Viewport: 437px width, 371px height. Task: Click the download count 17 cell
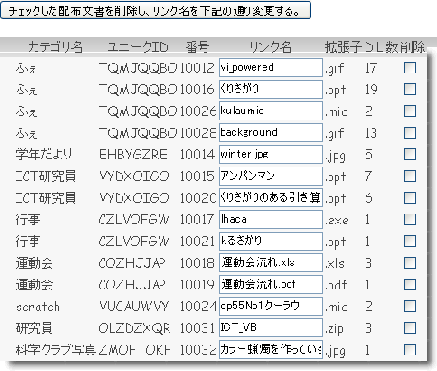click(x=371, y=68)
